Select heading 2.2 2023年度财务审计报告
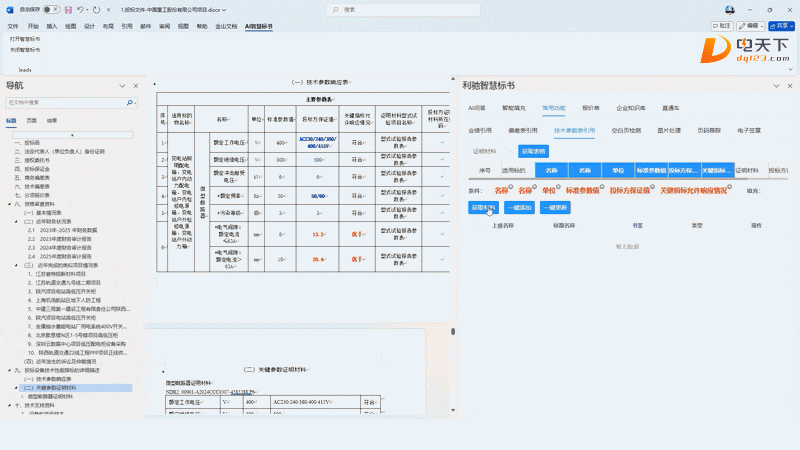 [60, 239]
